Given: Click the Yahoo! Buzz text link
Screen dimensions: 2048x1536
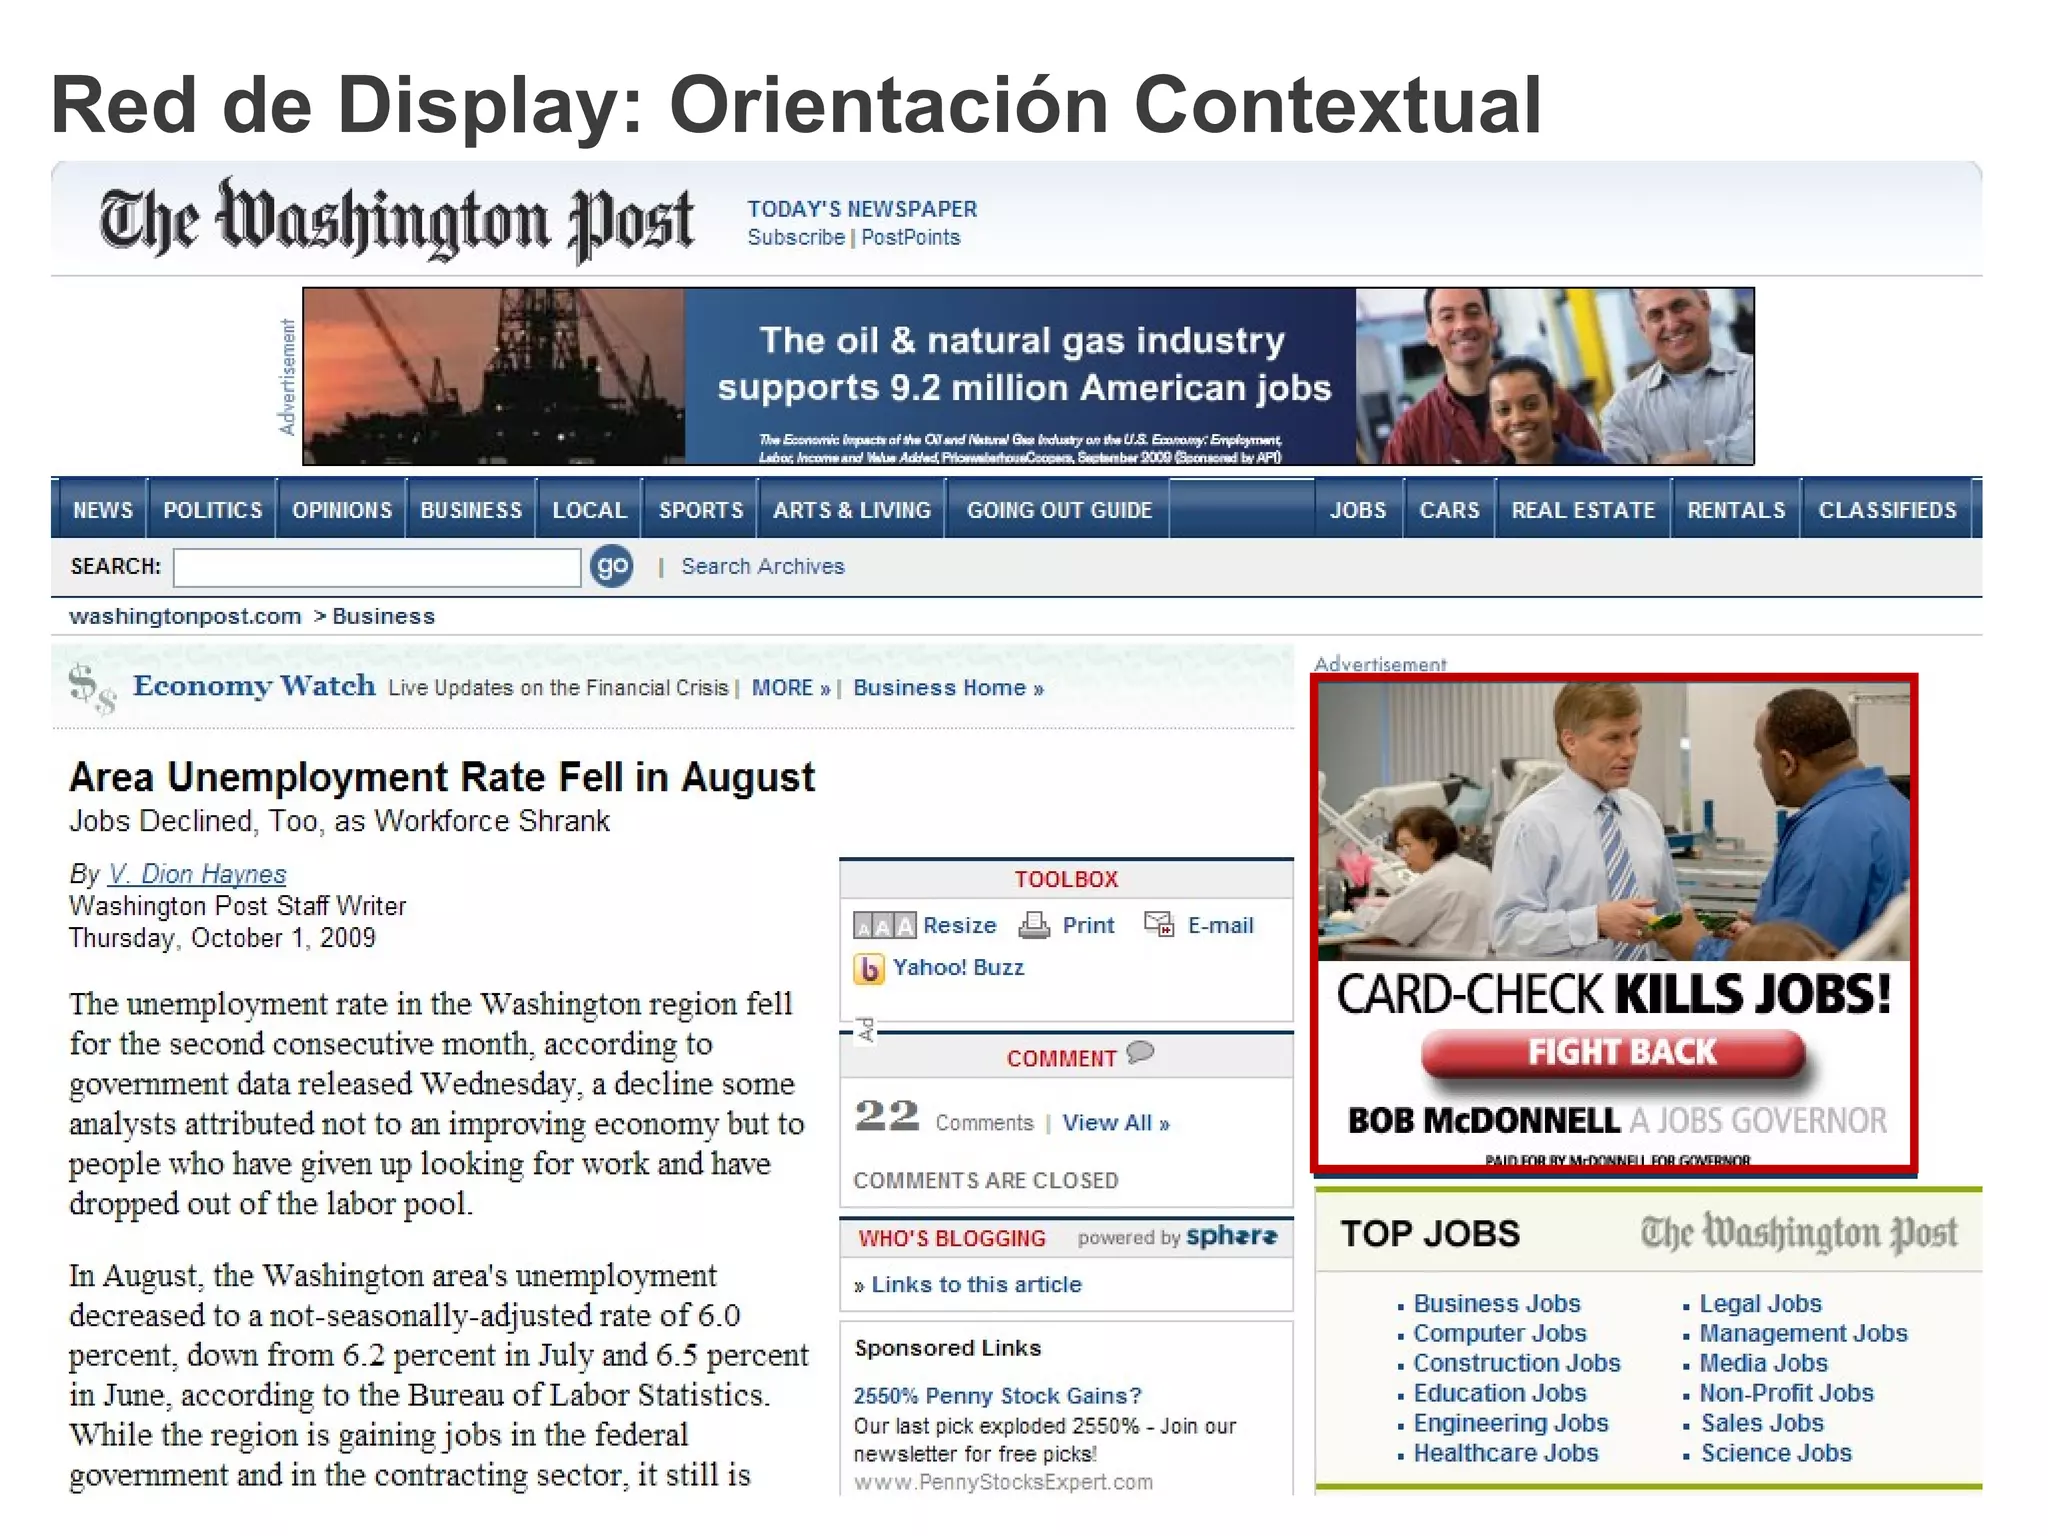Looking at the screenshot, I should (958, 967).
